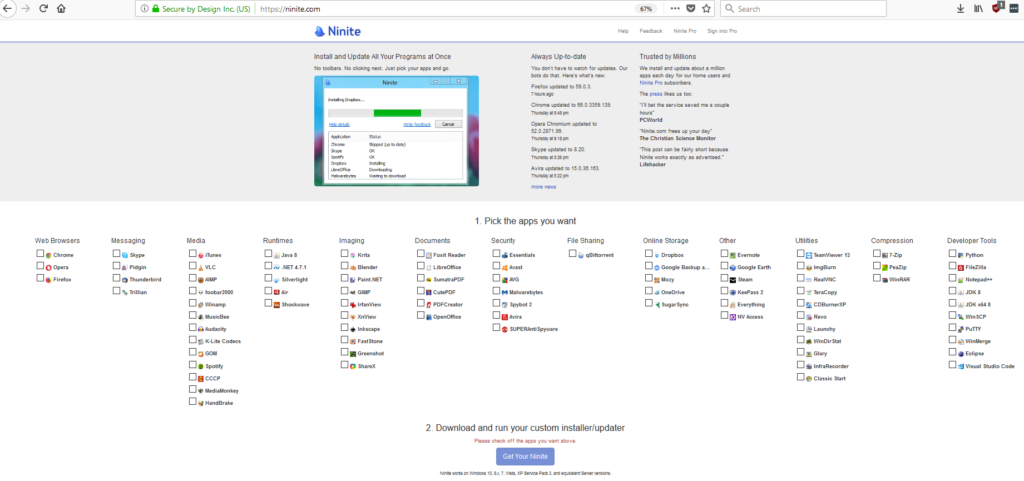This screenshot has width=1024, height=481.
Task: Open the Help page link
Action: point(623,31)
